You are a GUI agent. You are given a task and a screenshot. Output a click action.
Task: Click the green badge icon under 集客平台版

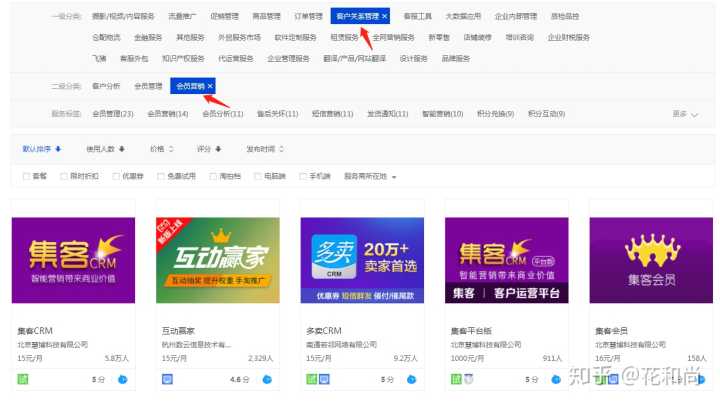click(x=455, y=379)
